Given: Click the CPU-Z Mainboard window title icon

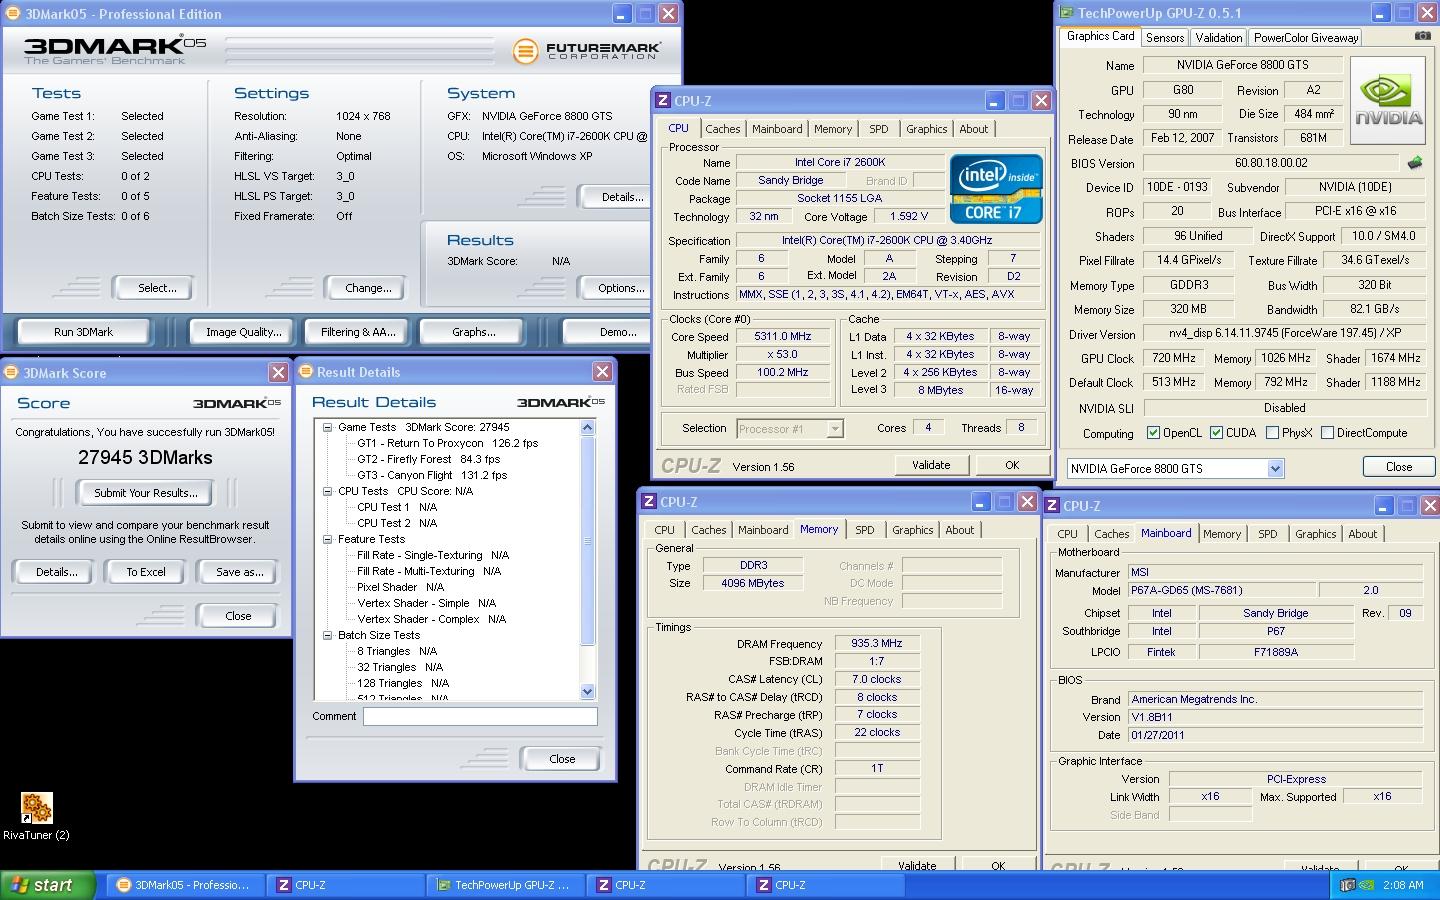Looking at the screenshot, I should pos(1052,506).
